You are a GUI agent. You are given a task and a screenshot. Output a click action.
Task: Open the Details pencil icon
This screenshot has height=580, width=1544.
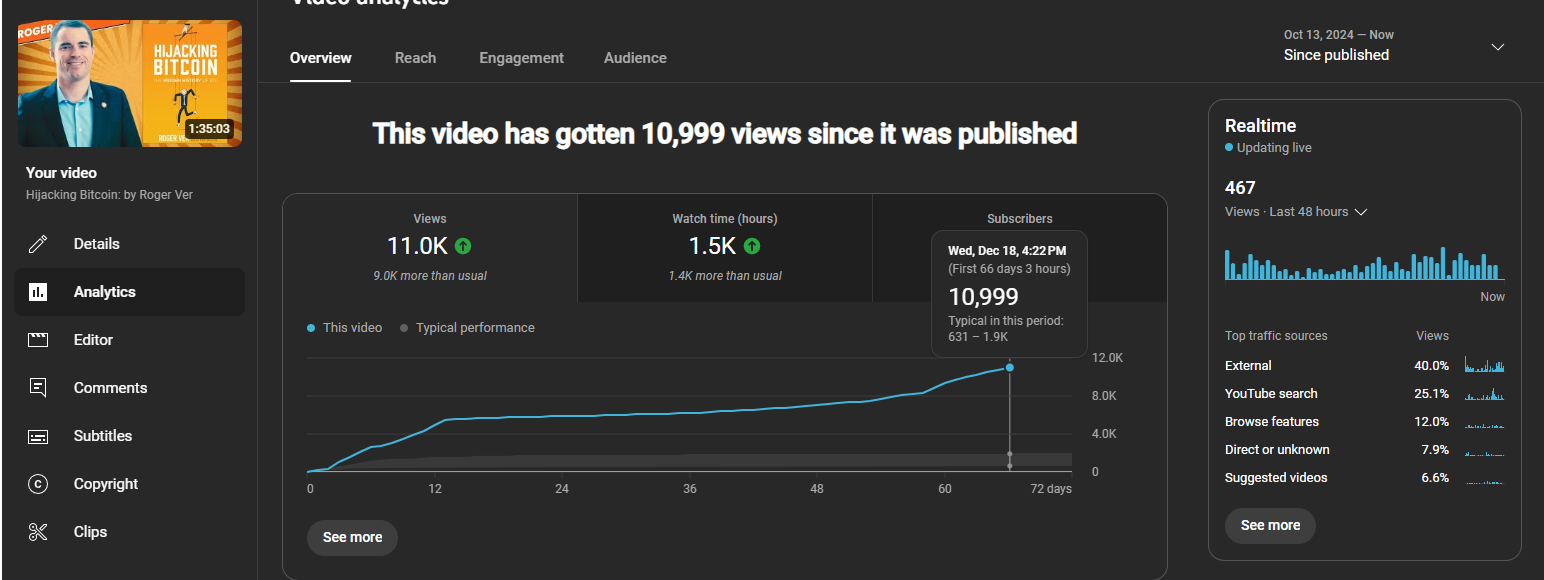38,244
